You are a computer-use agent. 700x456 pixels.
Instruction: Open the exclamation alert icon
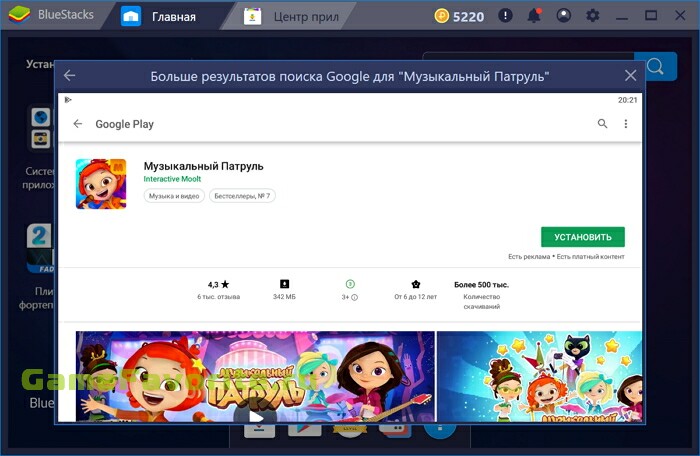coord(505,16)
